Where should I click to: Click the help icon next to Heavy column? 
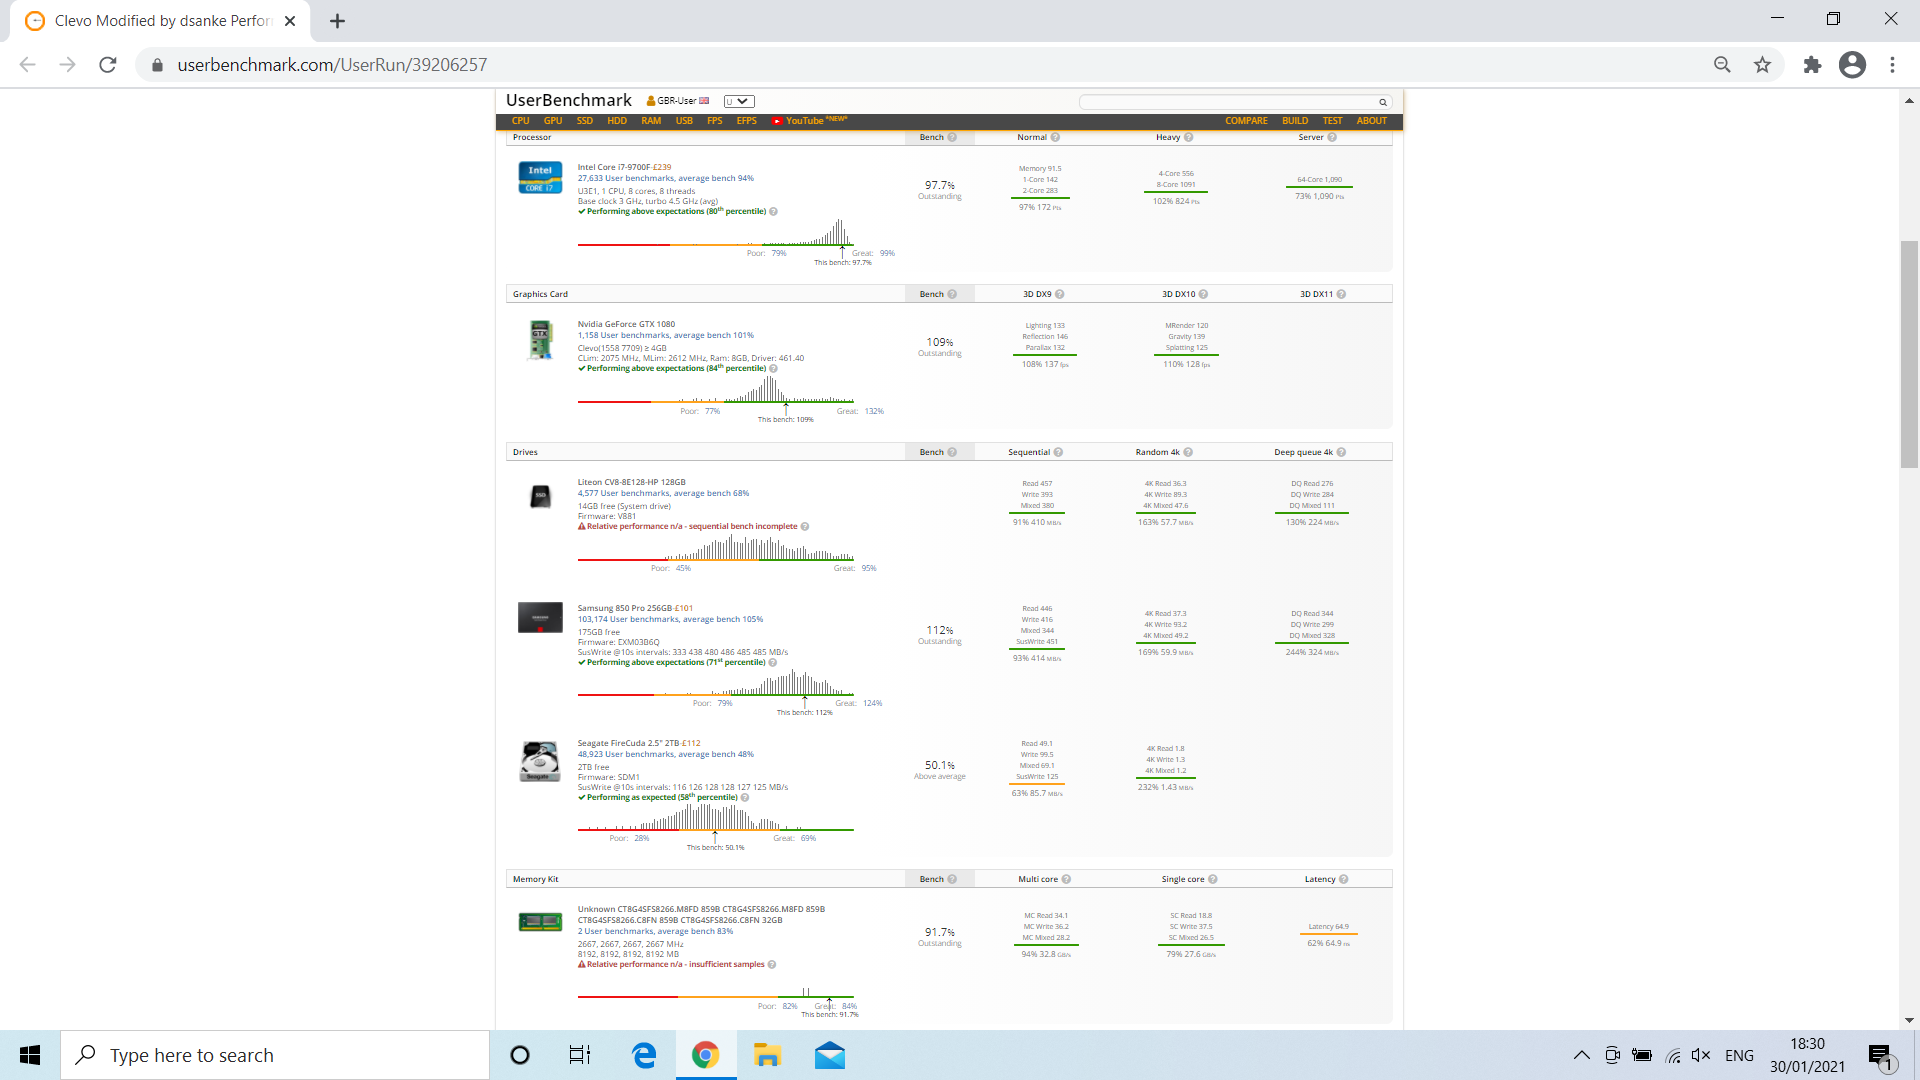click(1188, 138)
